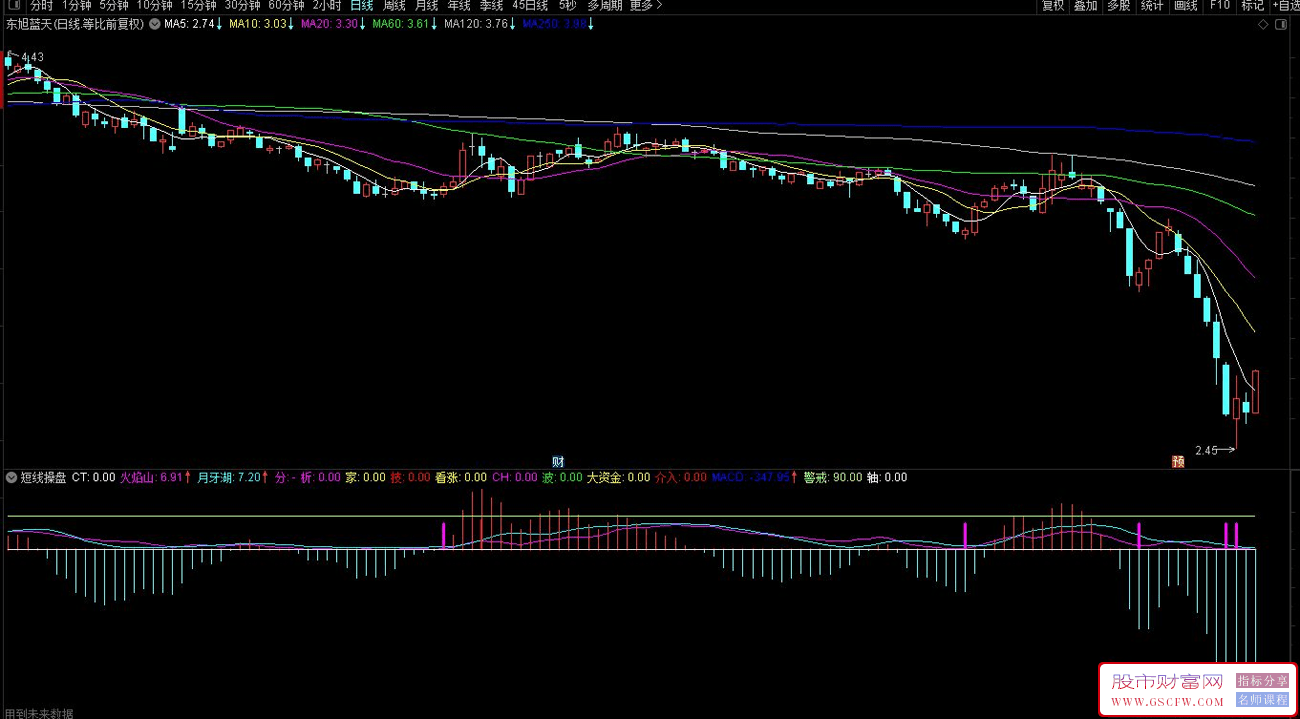1300x719 pixels.
Task: Open the 画线 drawing tools
Action: [1186, 5]
